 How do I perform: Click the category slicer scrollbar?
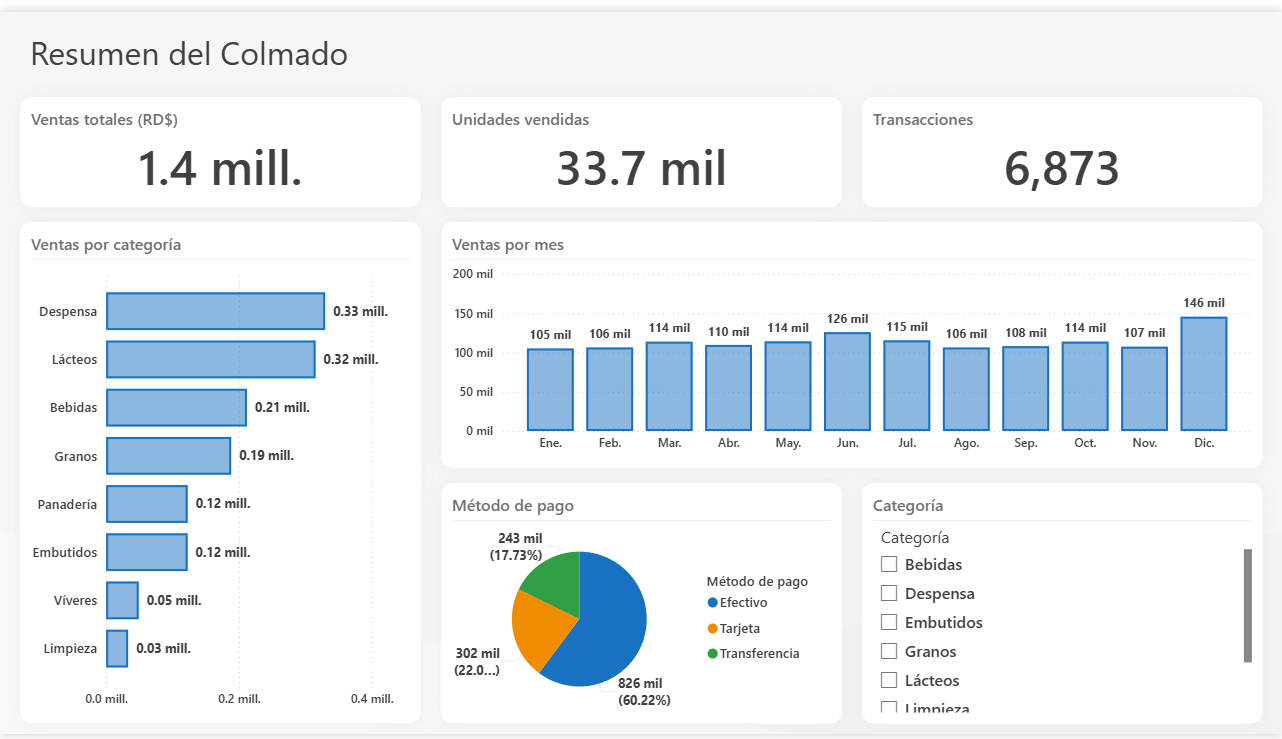pyautogui.click(x=1247, y=605)
